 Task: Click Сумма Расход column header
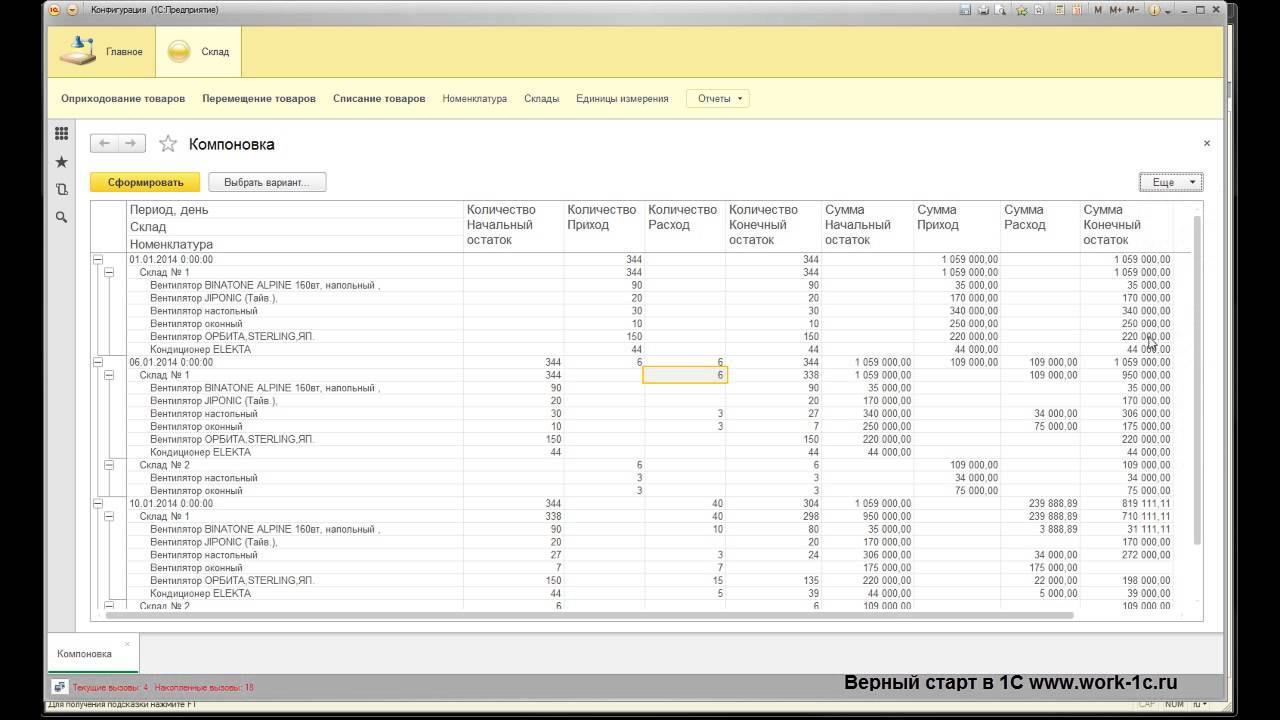click(x=1041, y=226)
